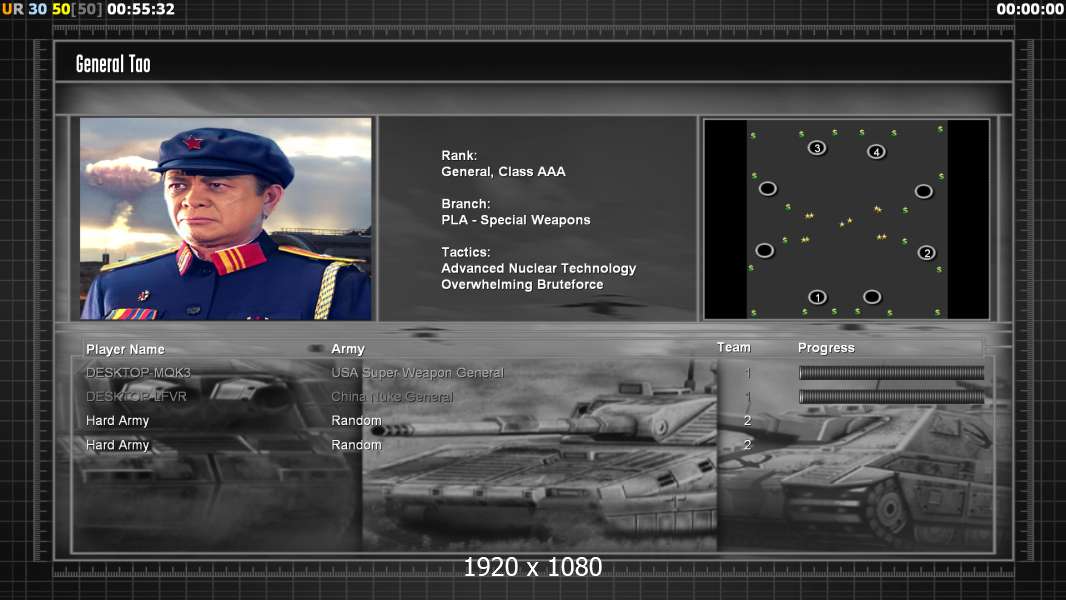The image size is (1066, 600).
Task: Click General Tao's portrait image
Action: click(x=226, y=219)
